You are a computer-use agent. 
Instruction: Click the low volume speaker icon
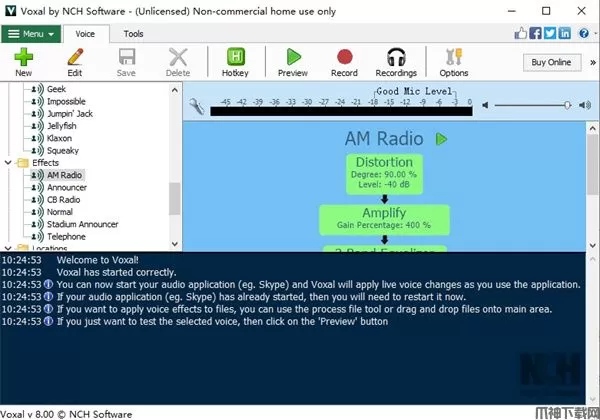click(485, 105)
